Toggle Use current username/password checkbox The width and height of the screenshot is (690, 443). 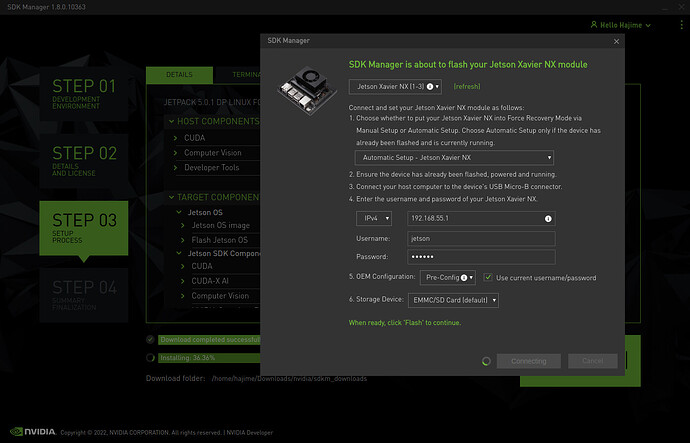[488, 277]
